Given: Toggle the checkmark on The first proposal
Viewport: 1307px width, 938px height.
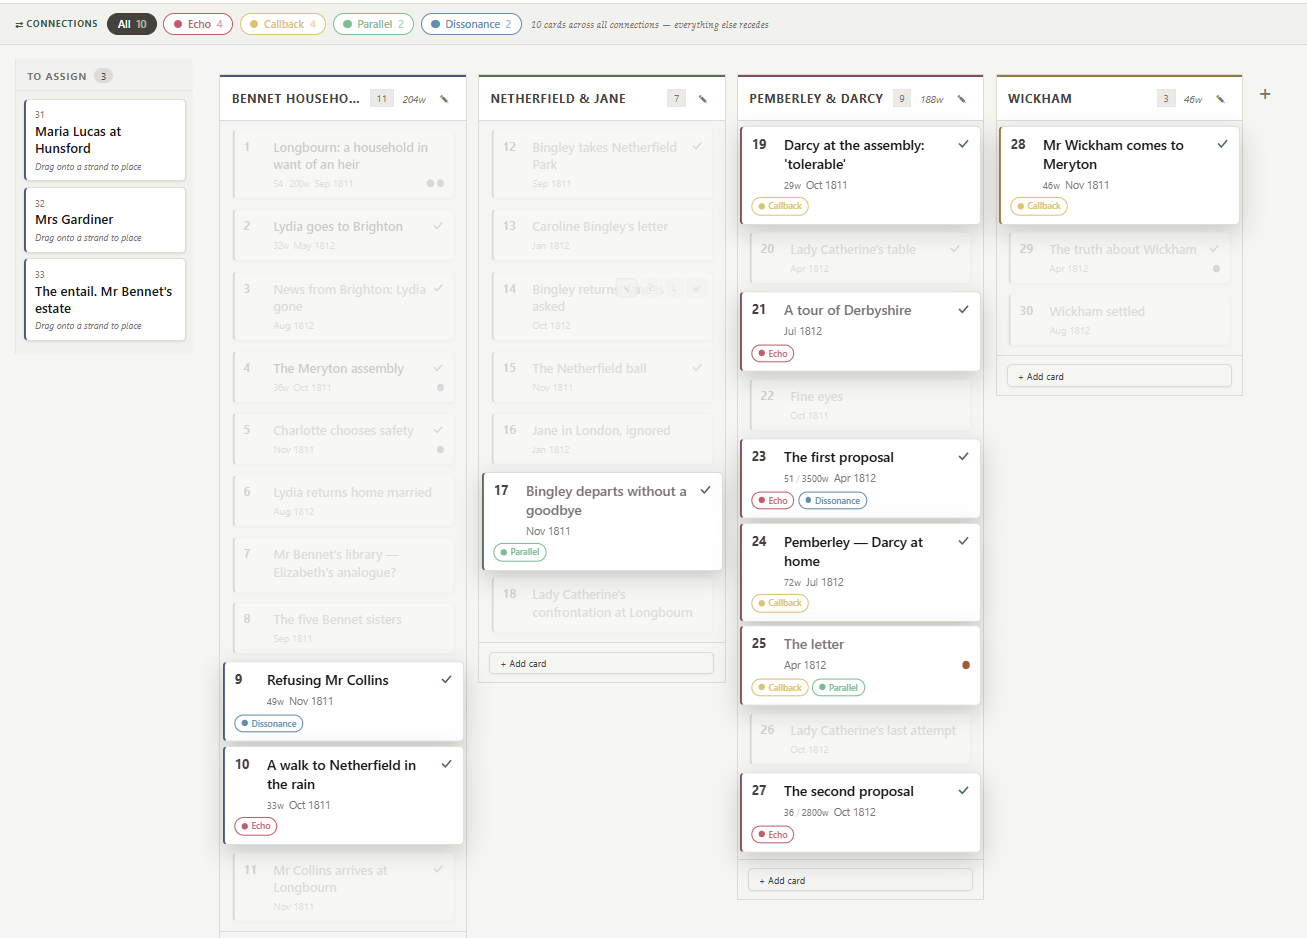Looking at the screenshot, I should coord(963,456).
